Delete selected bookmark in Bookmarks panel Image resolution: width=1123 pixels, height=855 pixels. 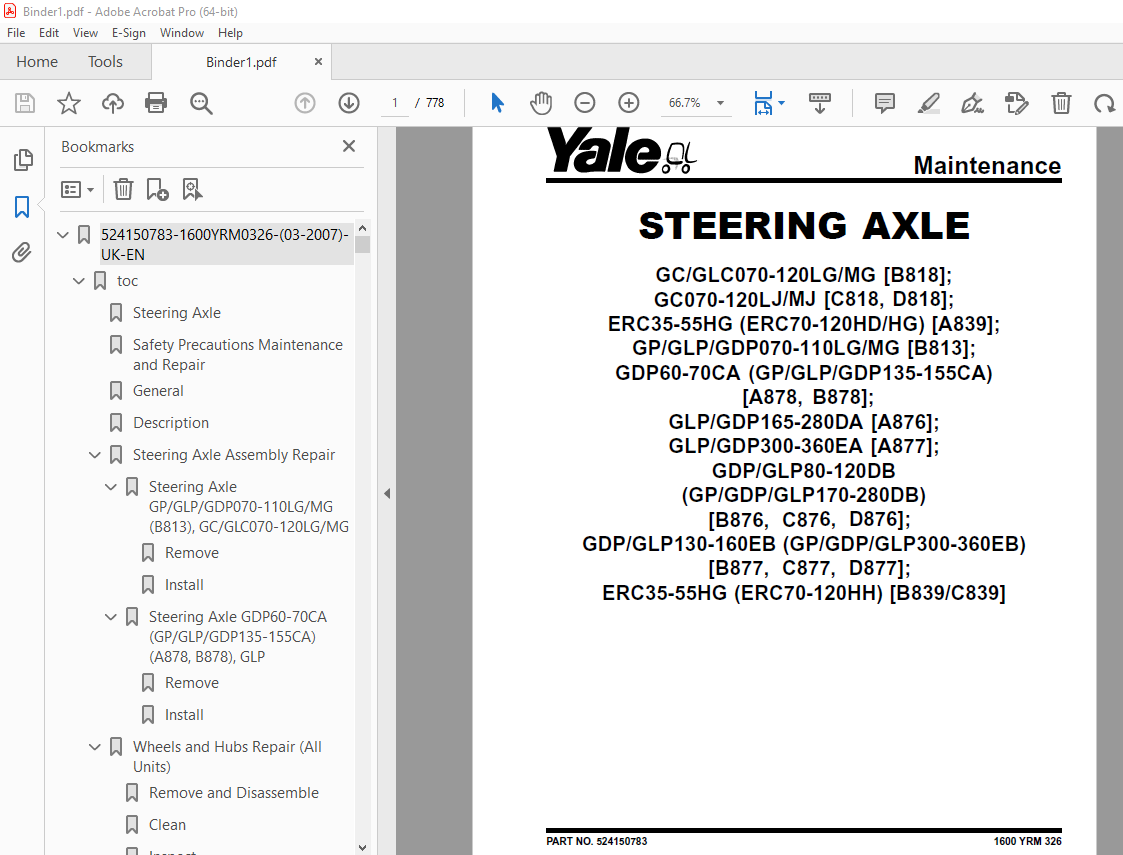(x=123, y=189)
